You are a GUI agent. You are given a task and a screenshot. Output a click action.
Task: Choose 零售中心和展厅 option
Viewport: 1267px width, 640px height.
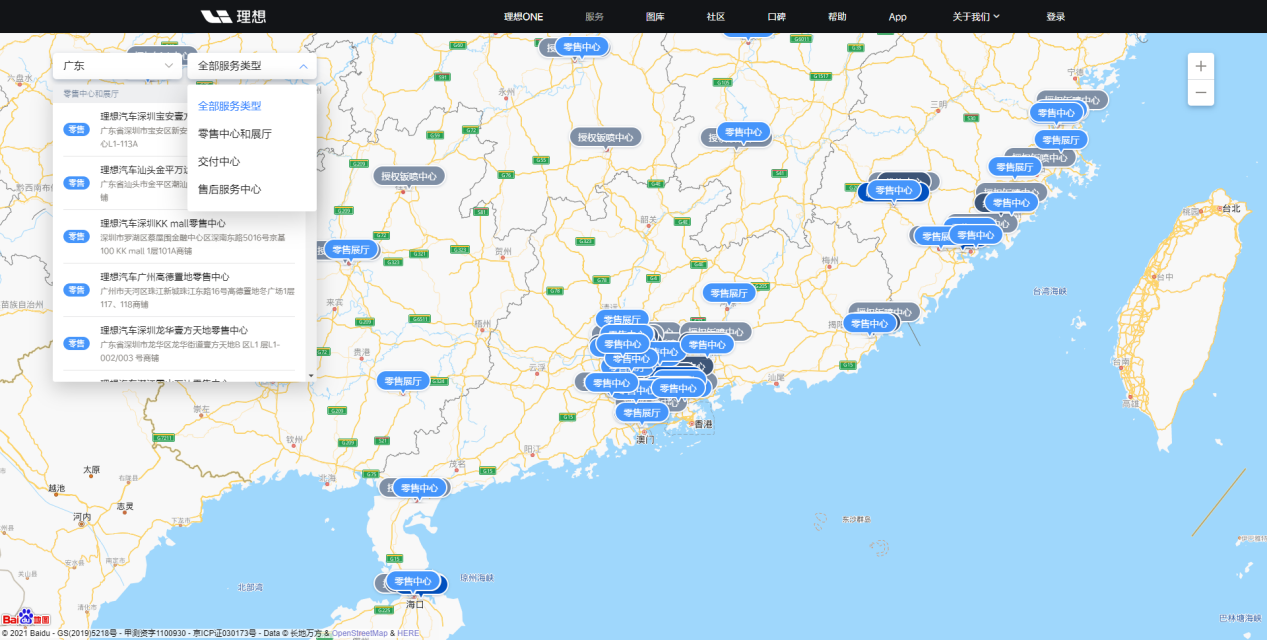(252, 133)
